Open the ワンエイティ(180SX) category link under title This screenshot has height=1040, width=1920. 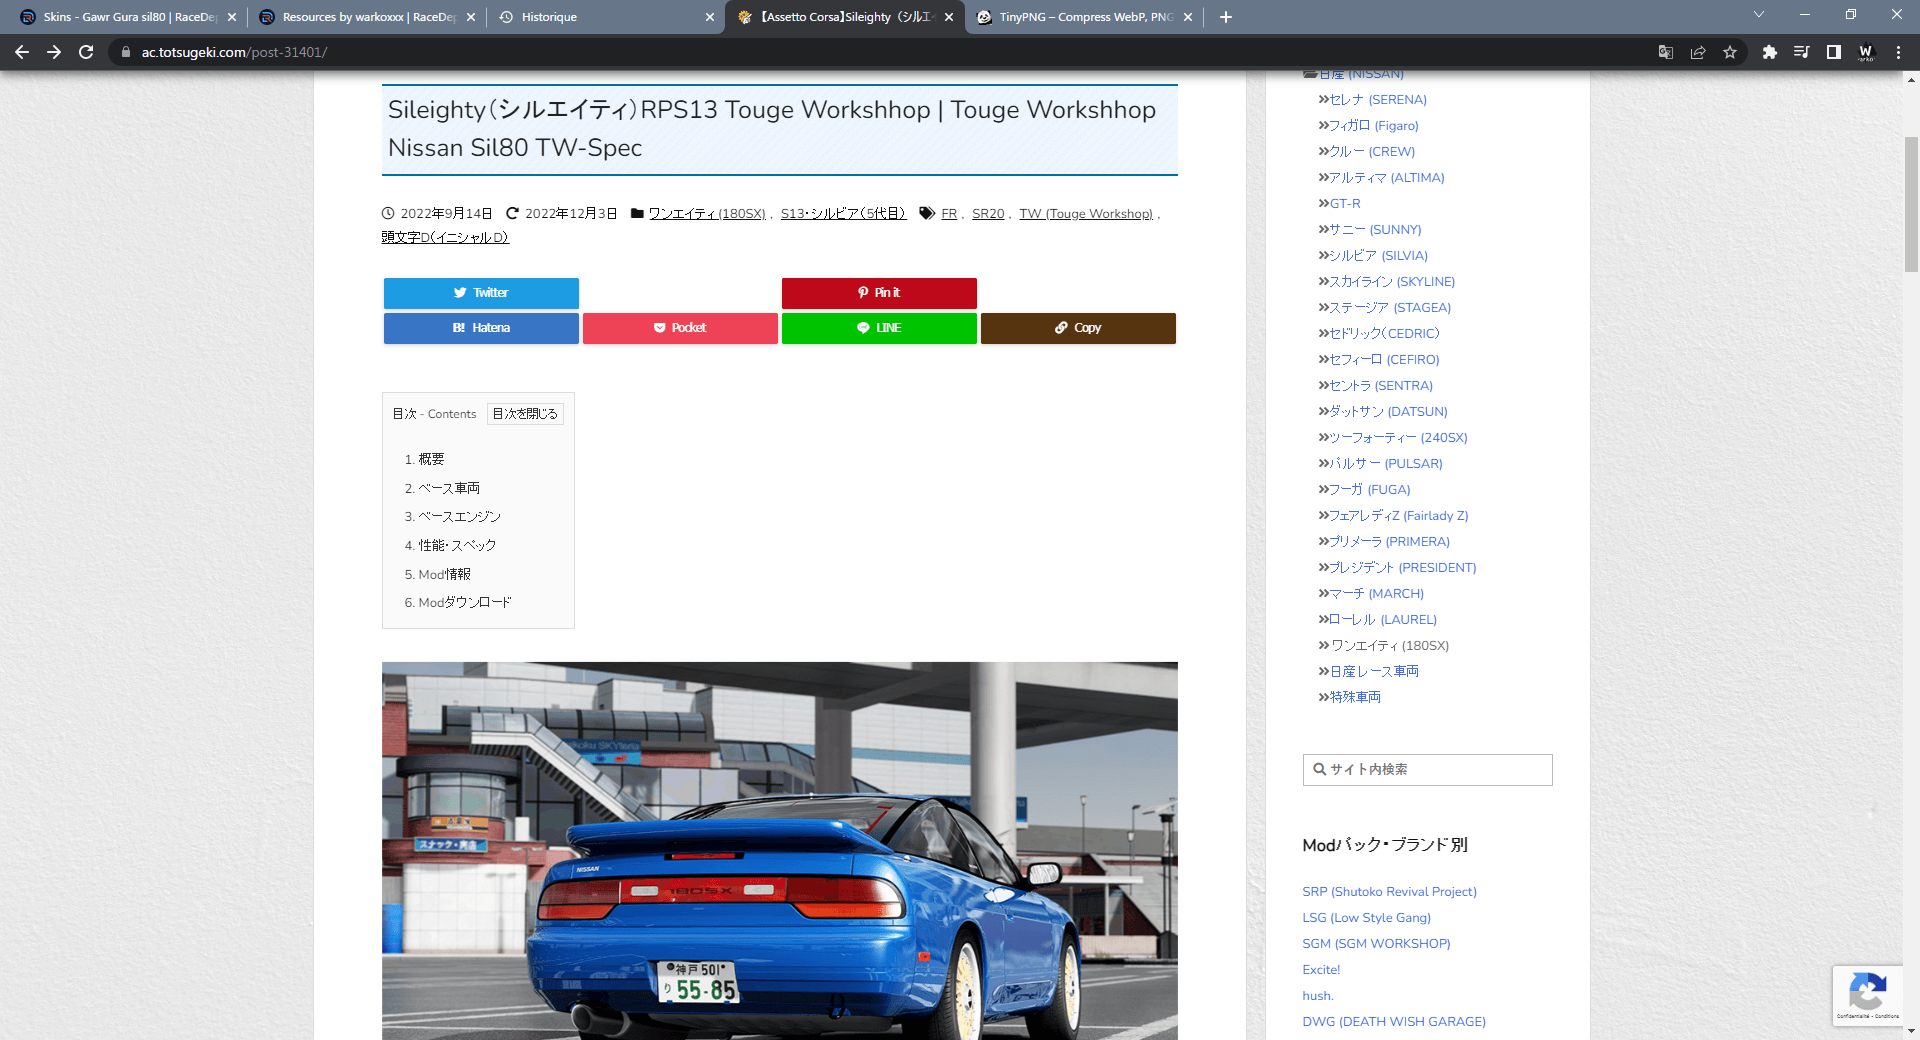(707, 214)
